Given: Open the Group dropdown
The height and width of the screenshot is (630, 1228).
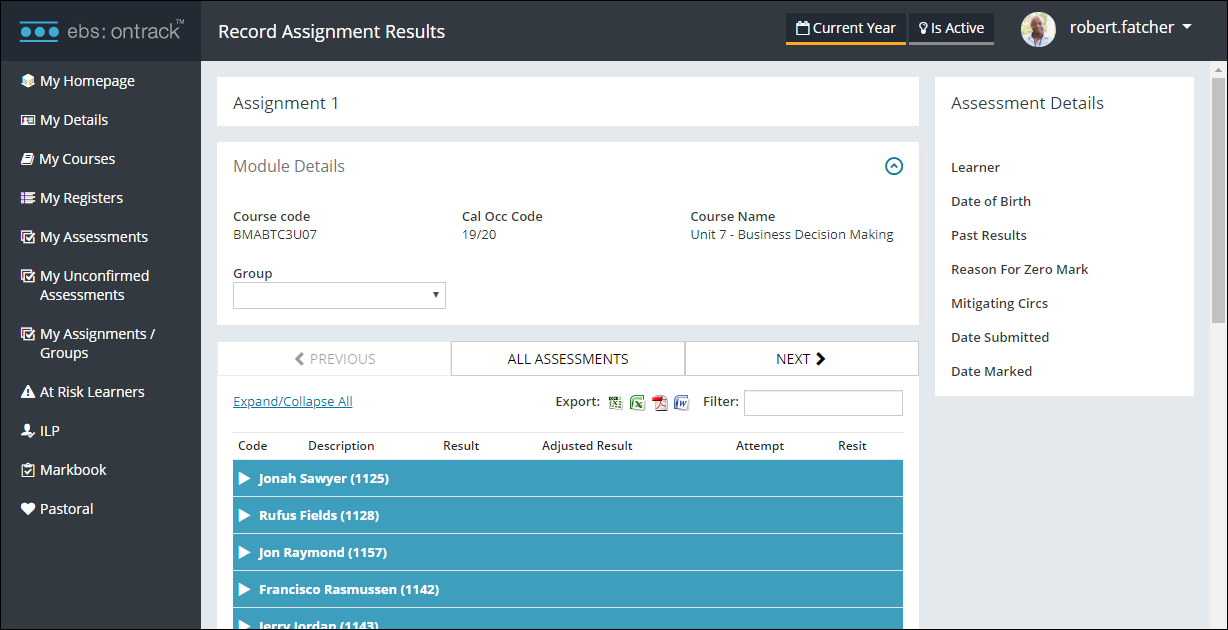Looking at the screenshot, I should [x=338, y=295].
